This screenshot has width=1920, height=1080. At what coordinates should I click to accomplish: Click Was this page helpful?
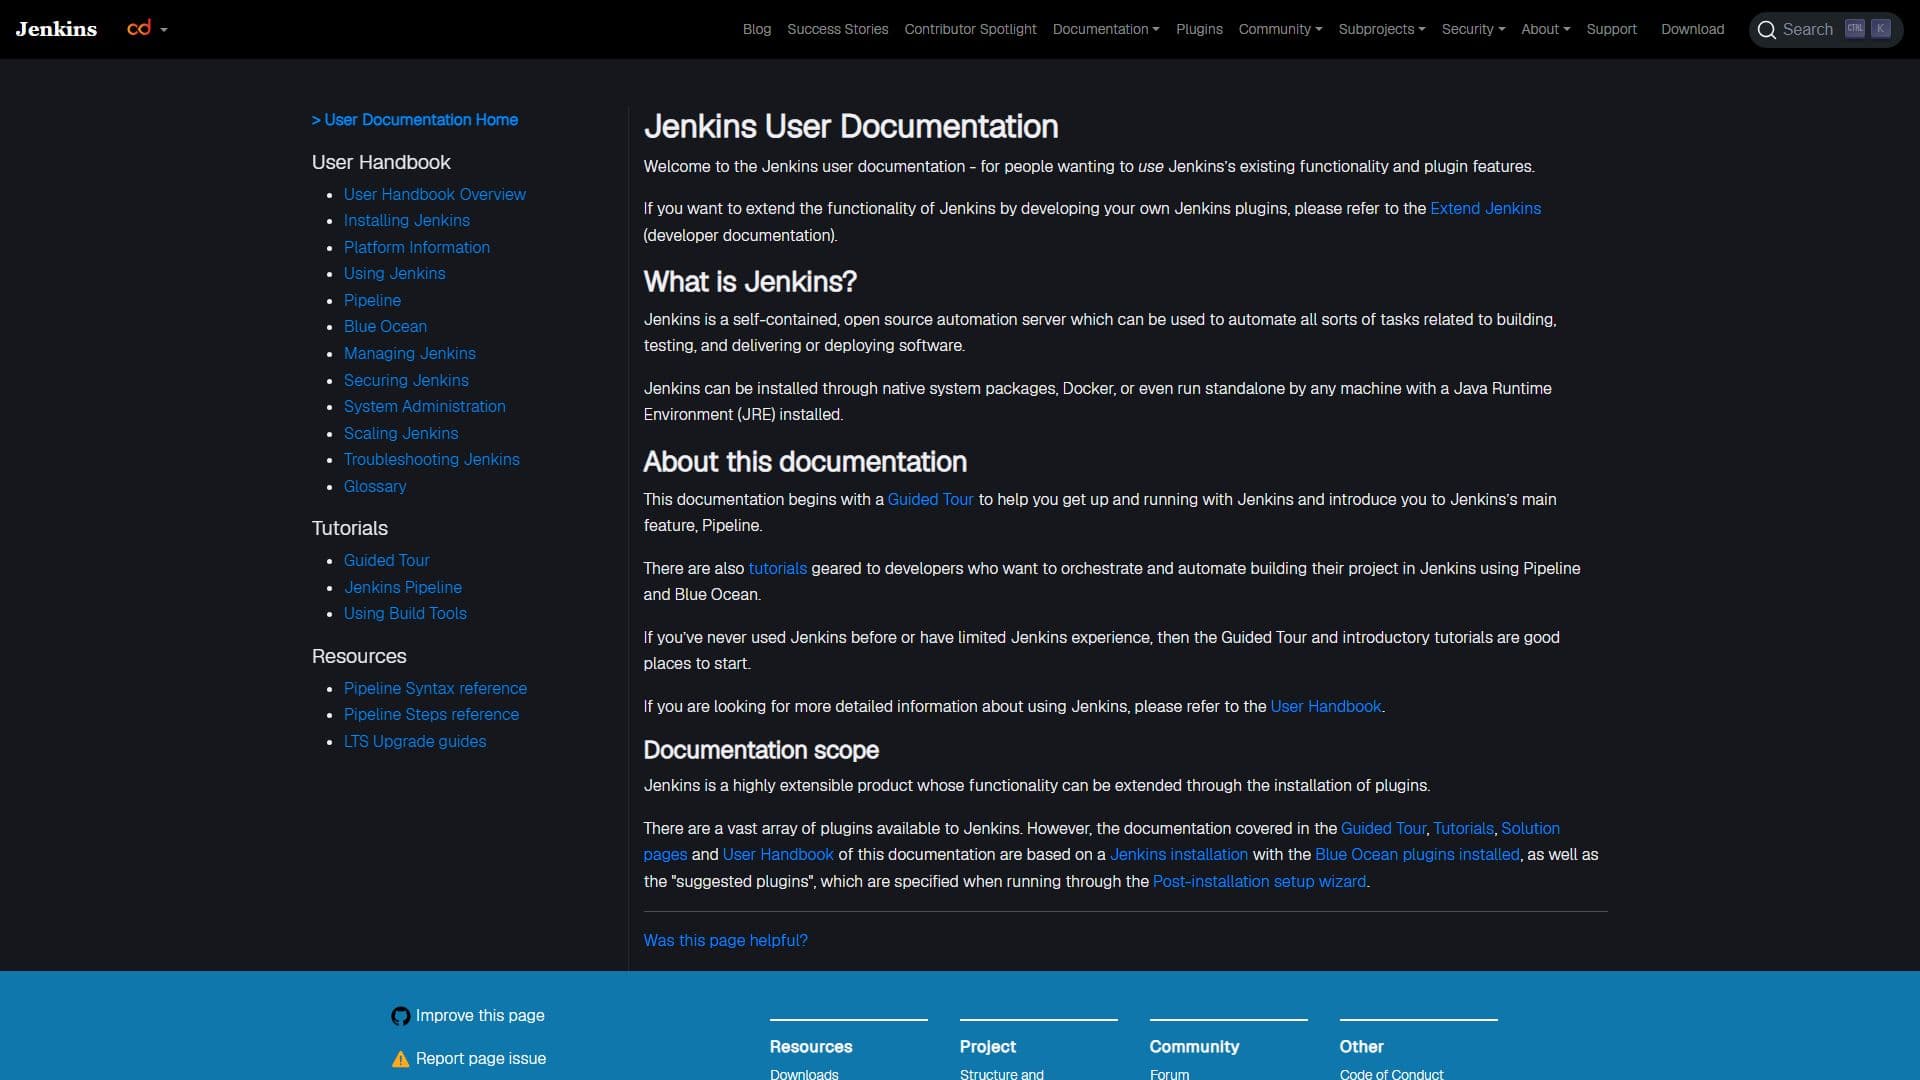[725, 940]
